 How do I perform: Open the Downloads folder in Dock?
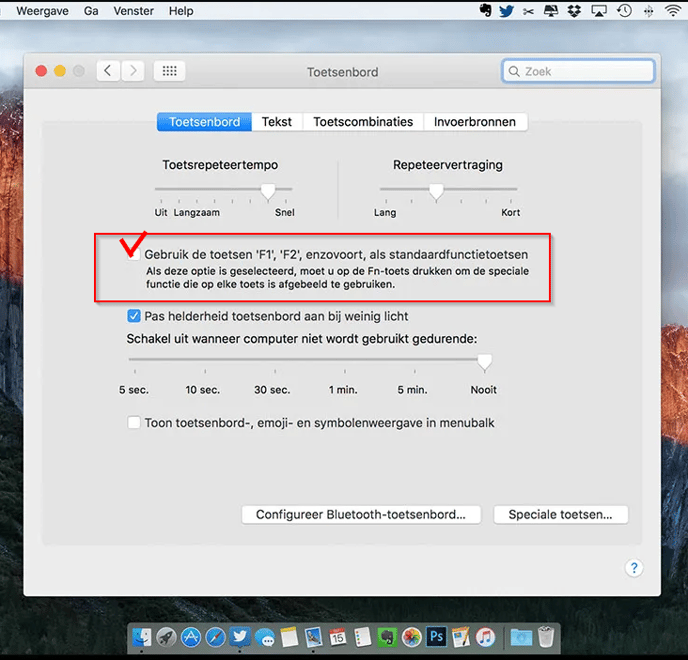(x=521, y=637)
